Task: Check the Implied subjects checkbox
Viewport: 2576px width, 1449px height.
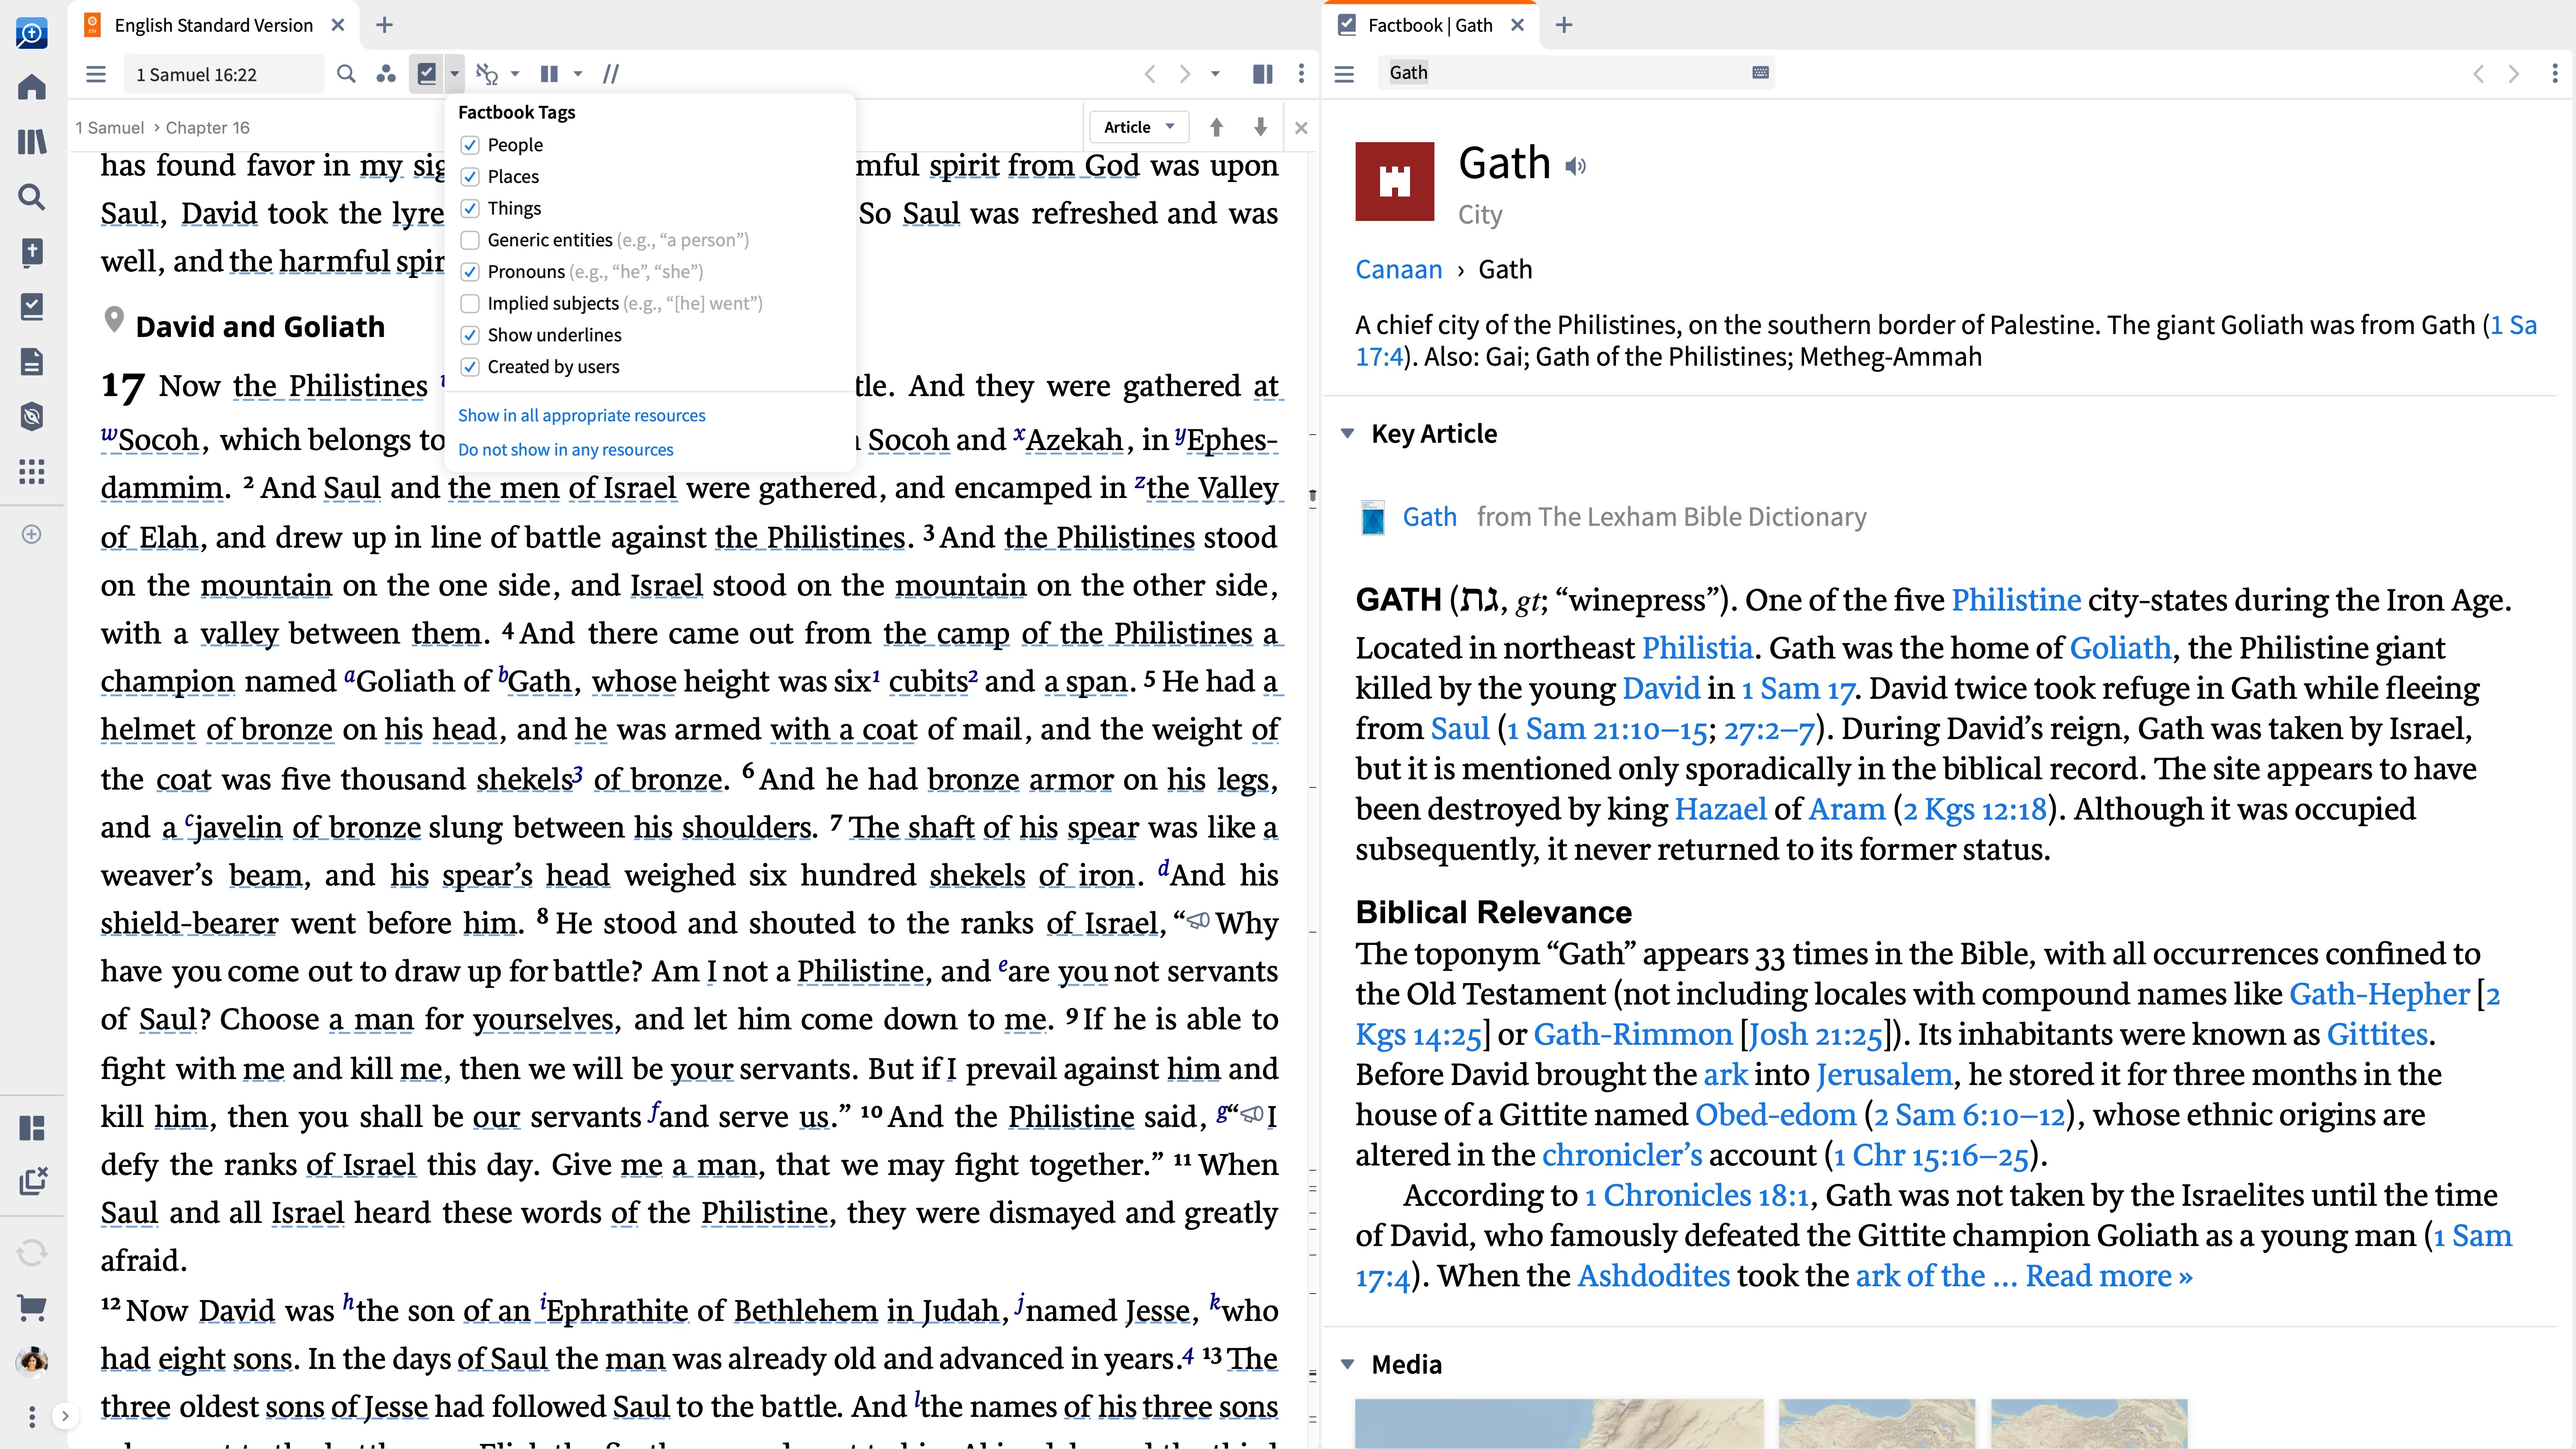Action: point(470,303)
